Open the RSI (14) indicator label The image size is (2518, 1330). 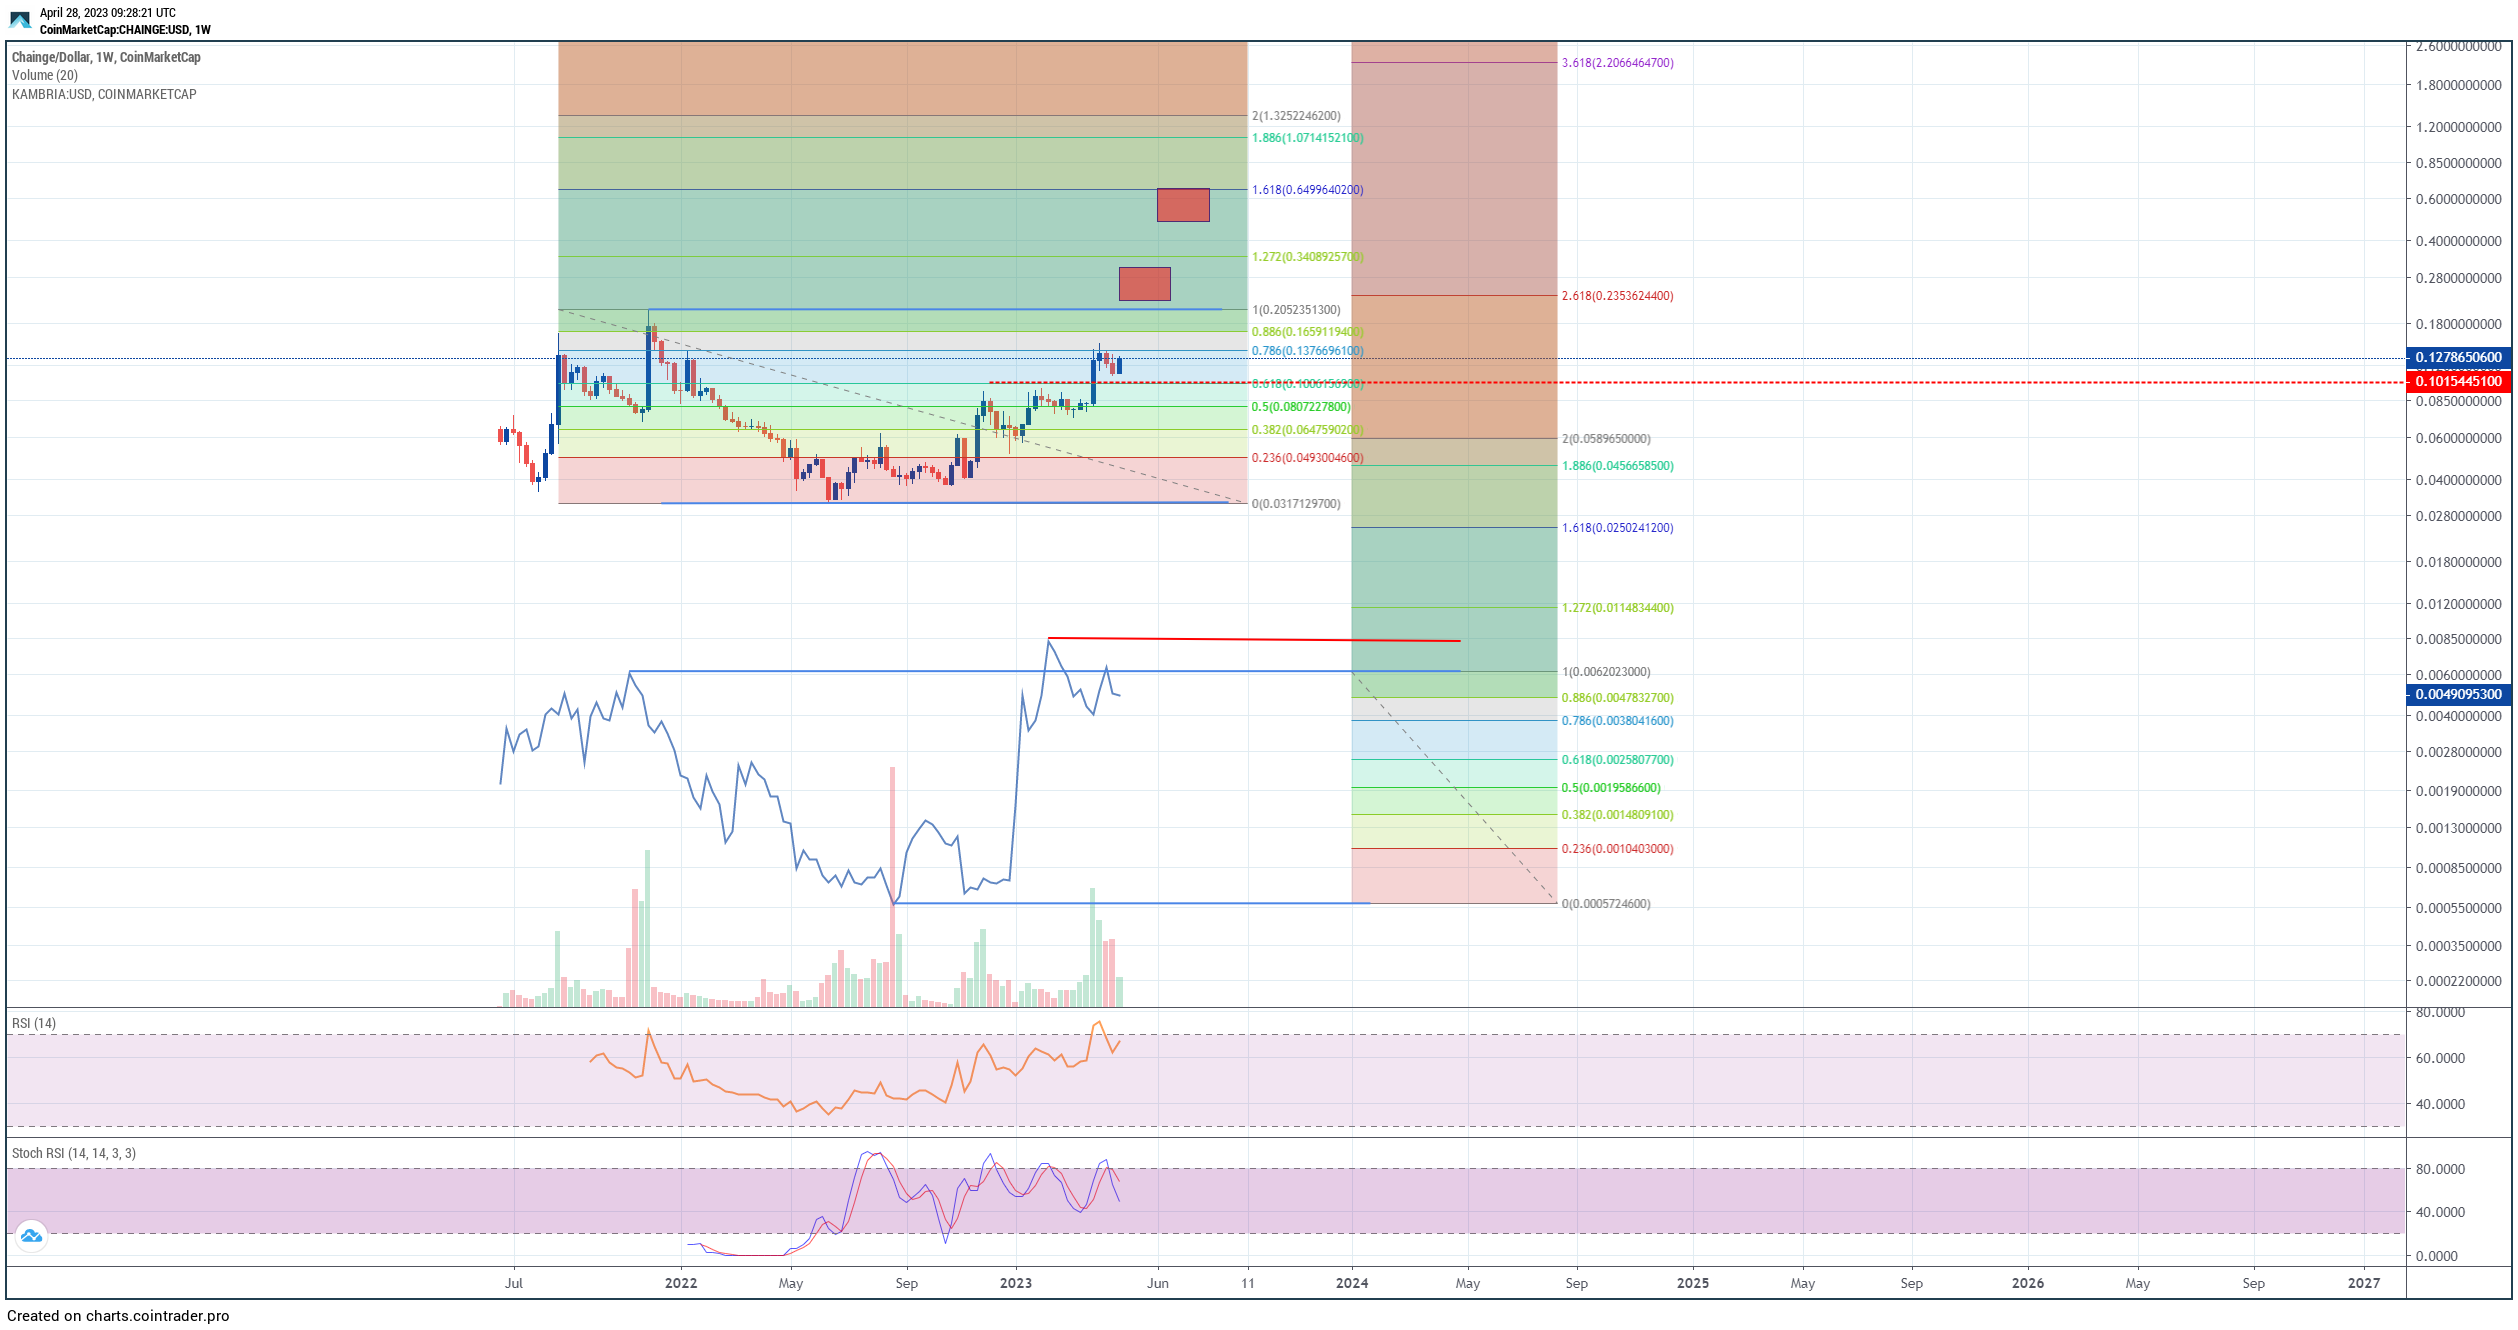point(34,1023)
